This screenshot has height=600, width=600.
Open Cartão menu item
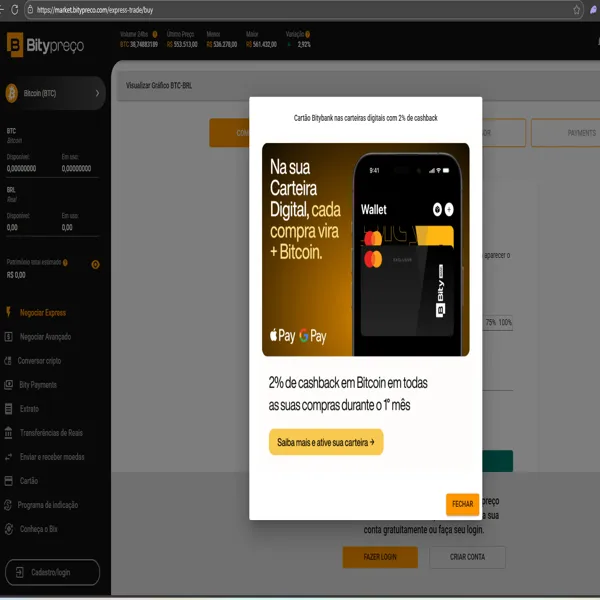tap(29, 481)
